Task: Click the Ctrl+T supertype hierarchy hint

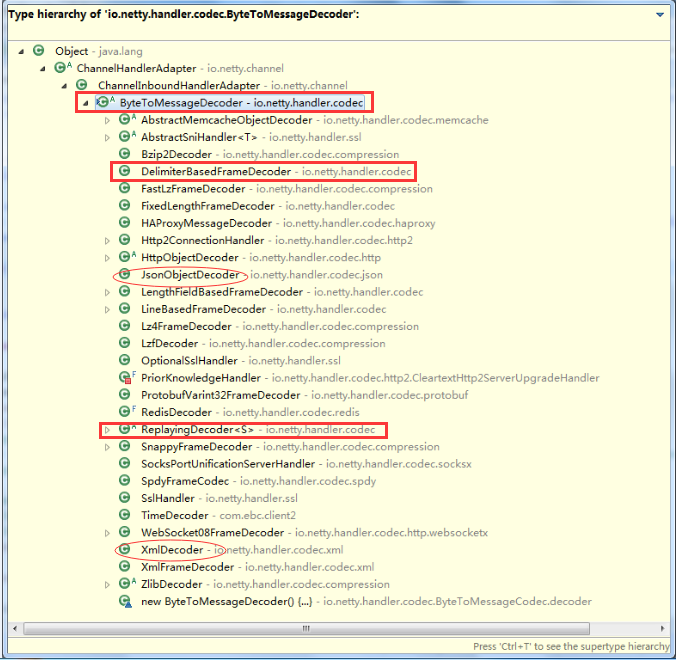Action: (x=571, y=646)
